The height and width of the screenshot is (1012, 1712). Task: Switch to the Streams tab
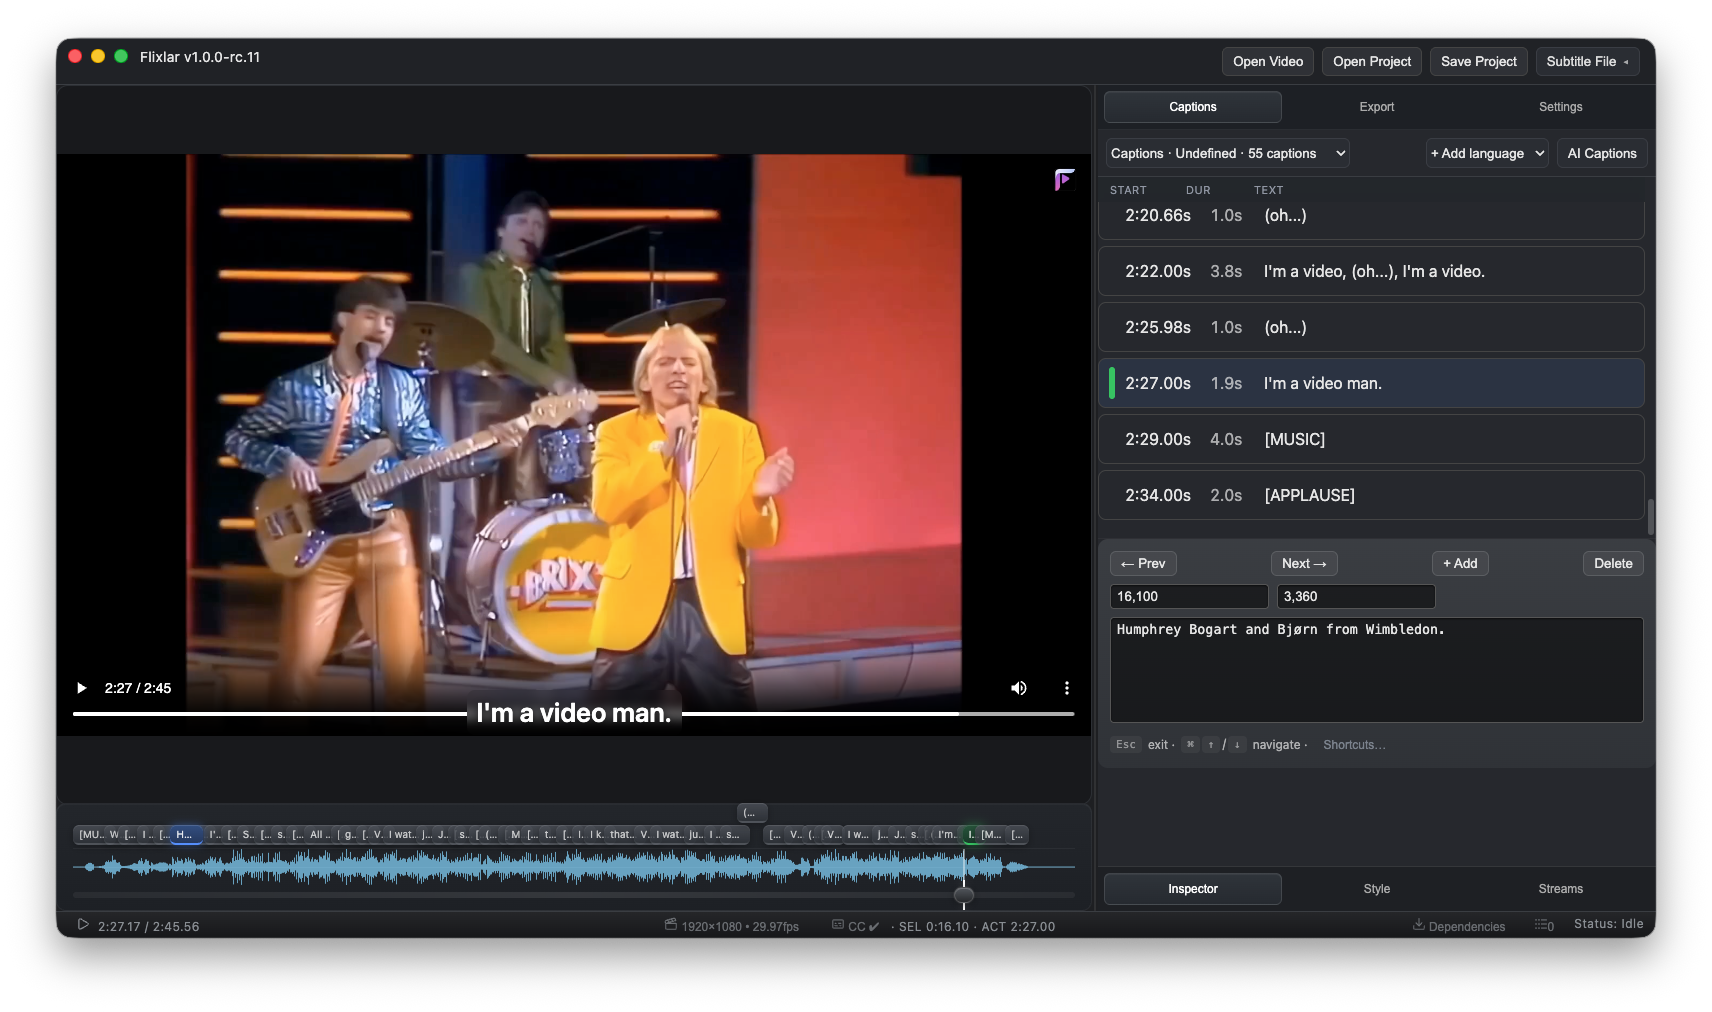click(1560, 889)
